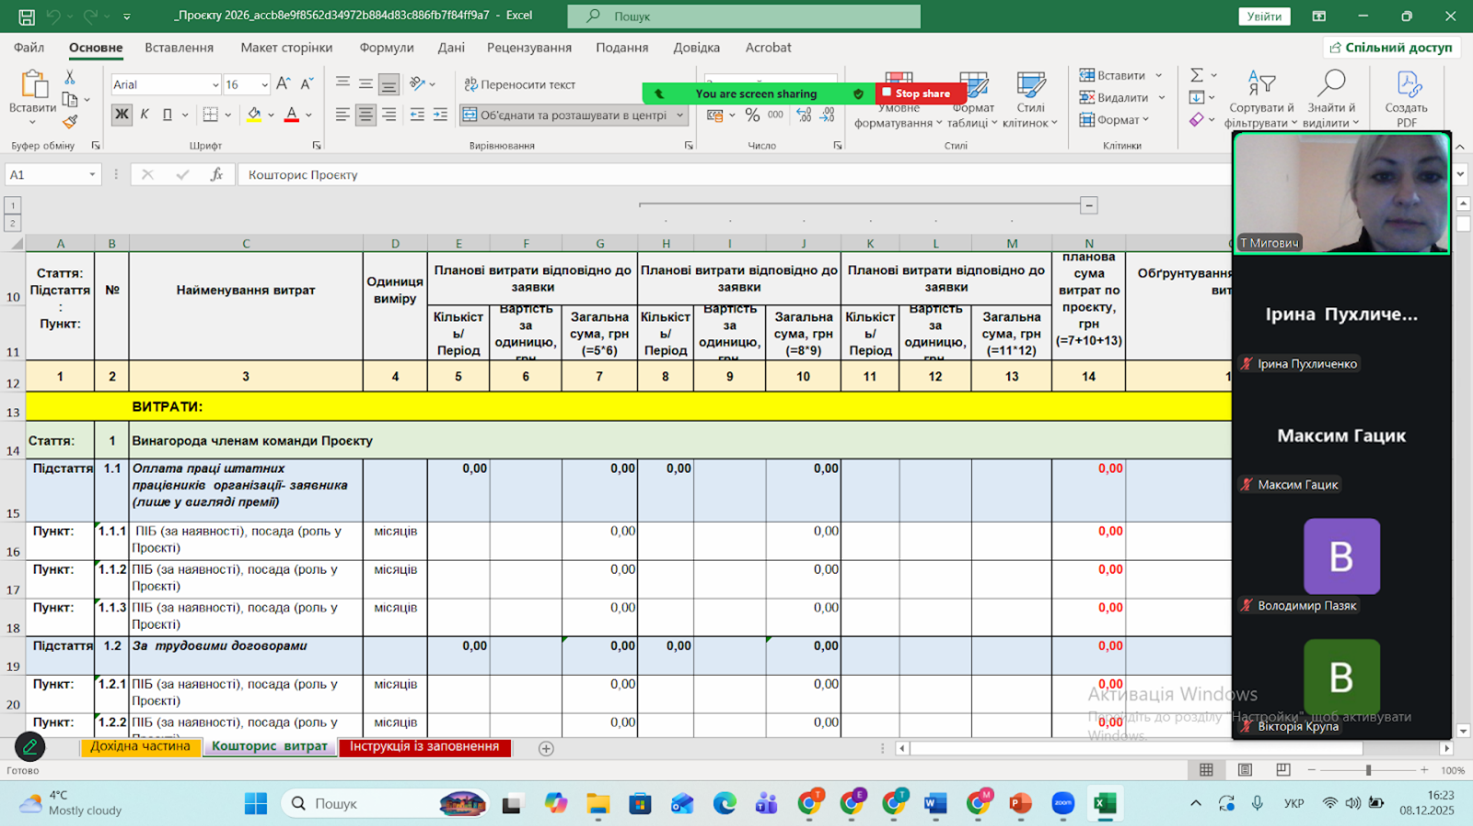Add a new sheet with plus icon
1473x826 pixels.
point(546,748)
